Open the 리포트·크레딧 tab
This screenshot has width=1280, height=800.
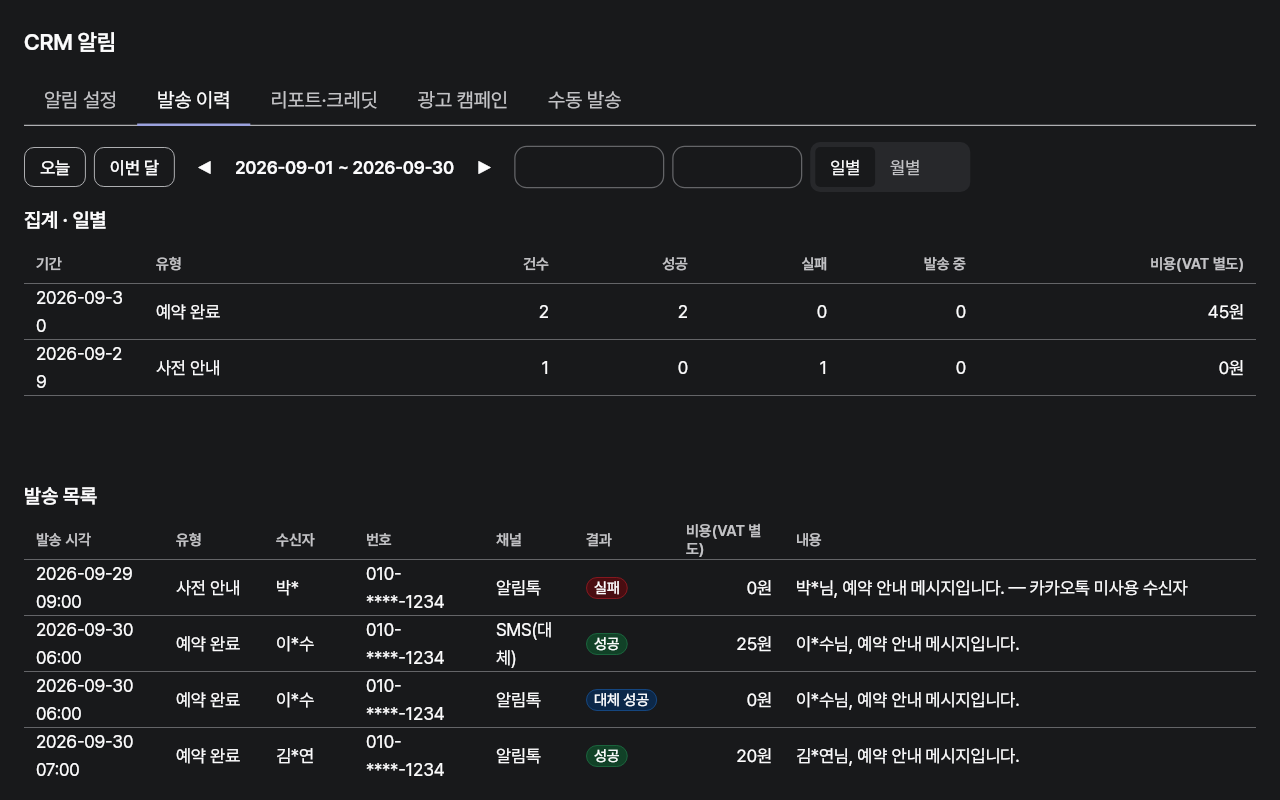tap(324, 100)
